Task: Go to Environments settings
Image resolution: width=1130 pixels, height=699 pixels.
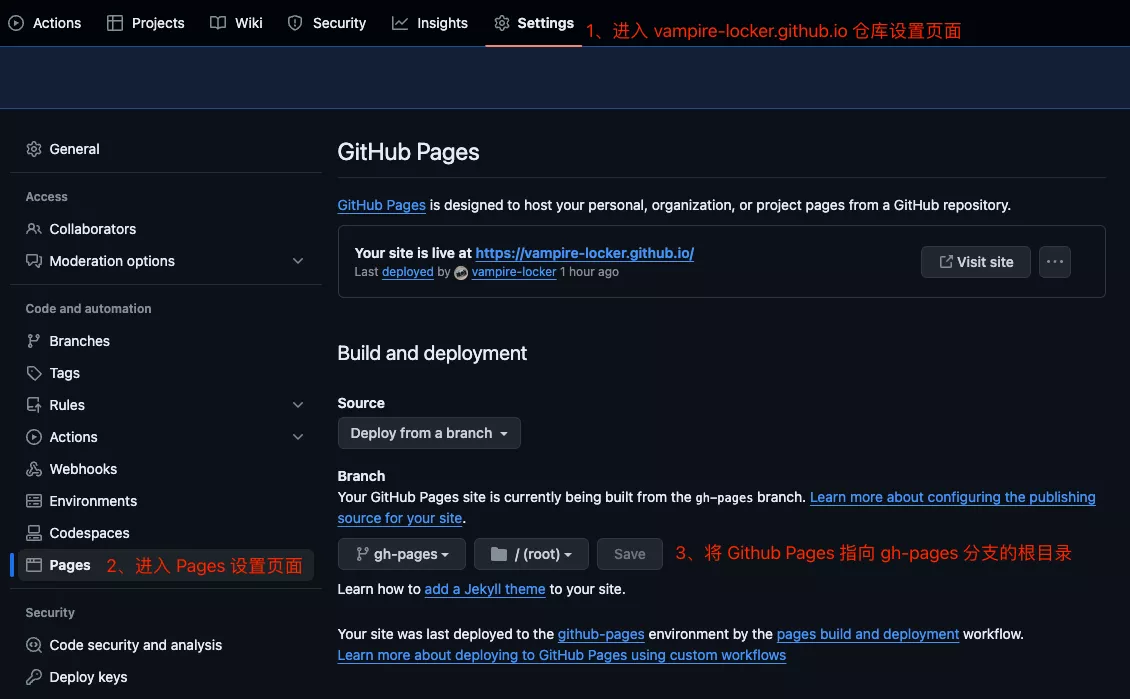Action: coord(166,501)
